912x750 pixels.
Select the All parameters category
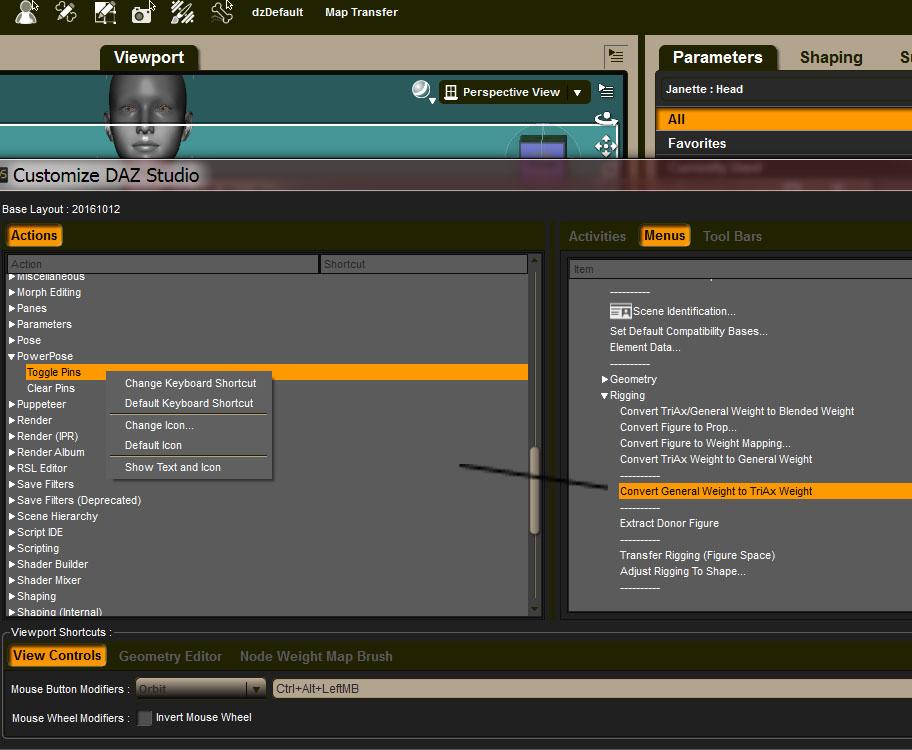[x=783, y=119]
